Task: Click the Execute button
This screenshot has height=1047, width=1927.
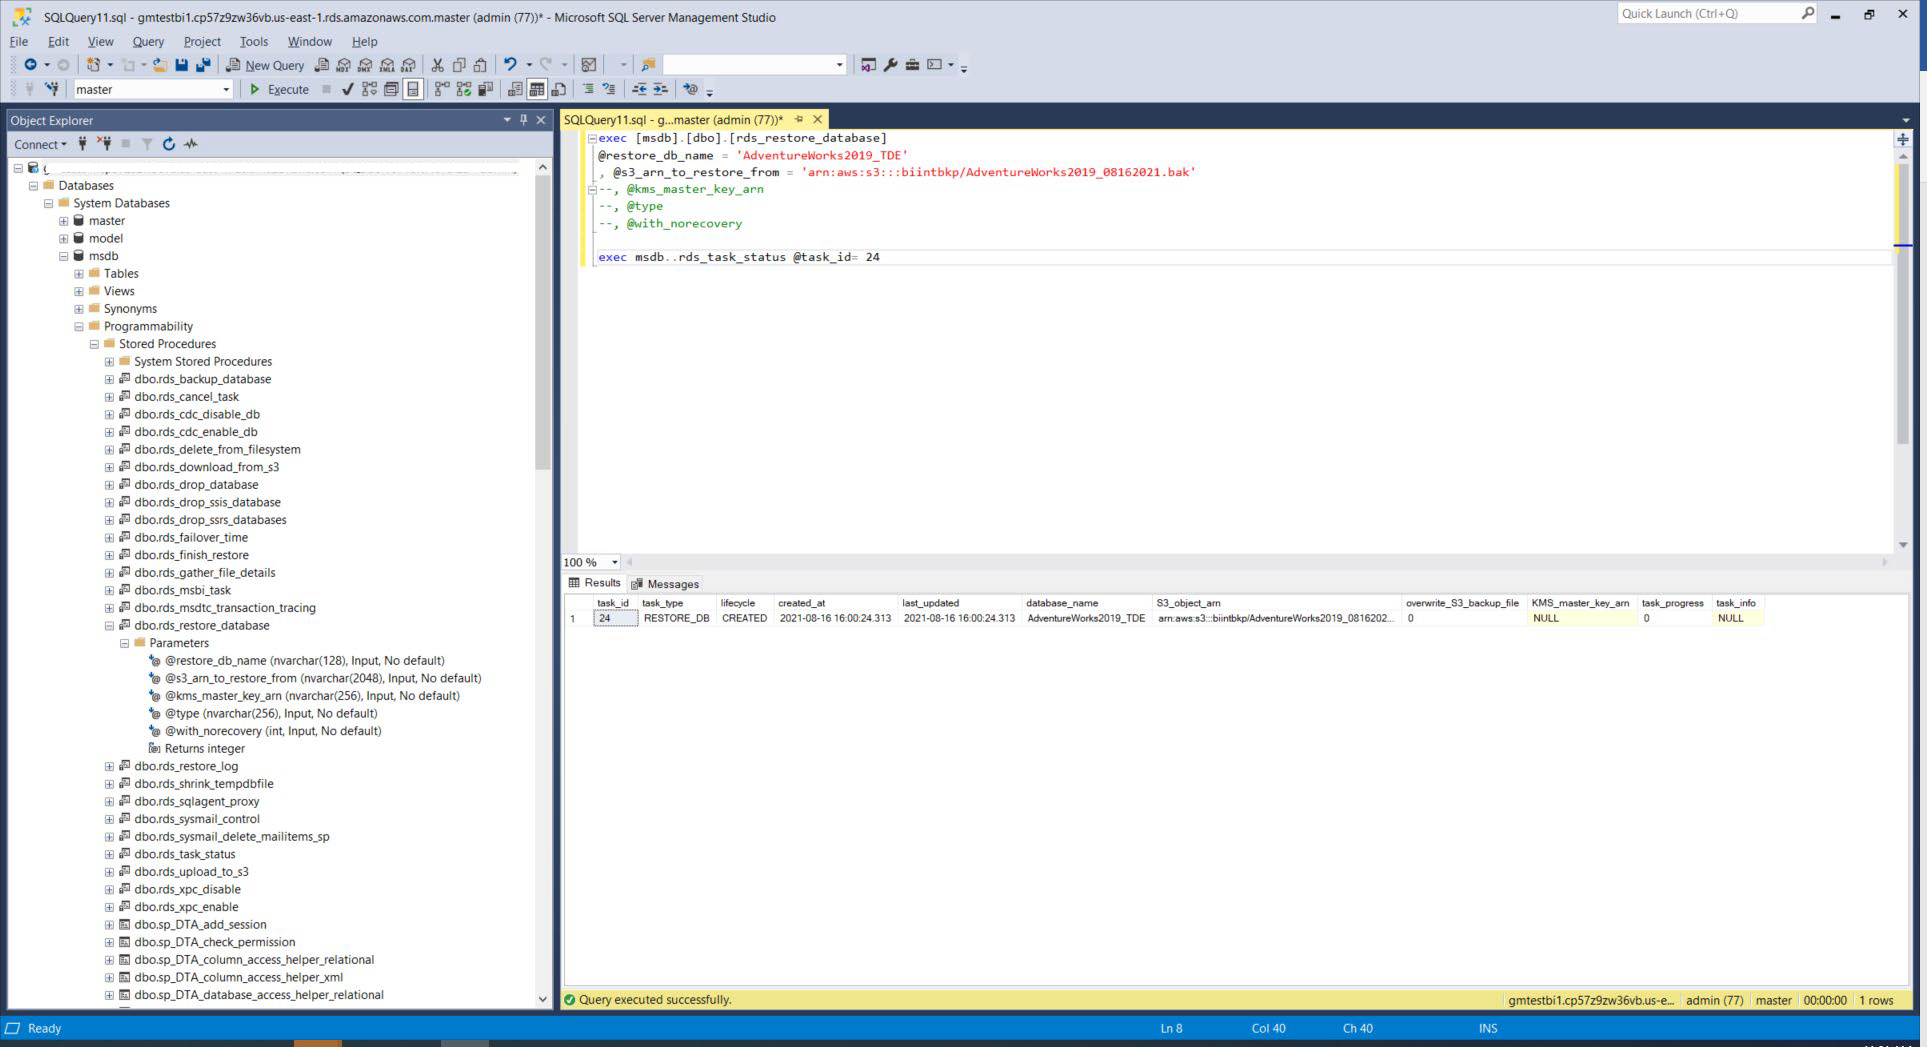Action: pyautogui.click(x=279, y=89)
